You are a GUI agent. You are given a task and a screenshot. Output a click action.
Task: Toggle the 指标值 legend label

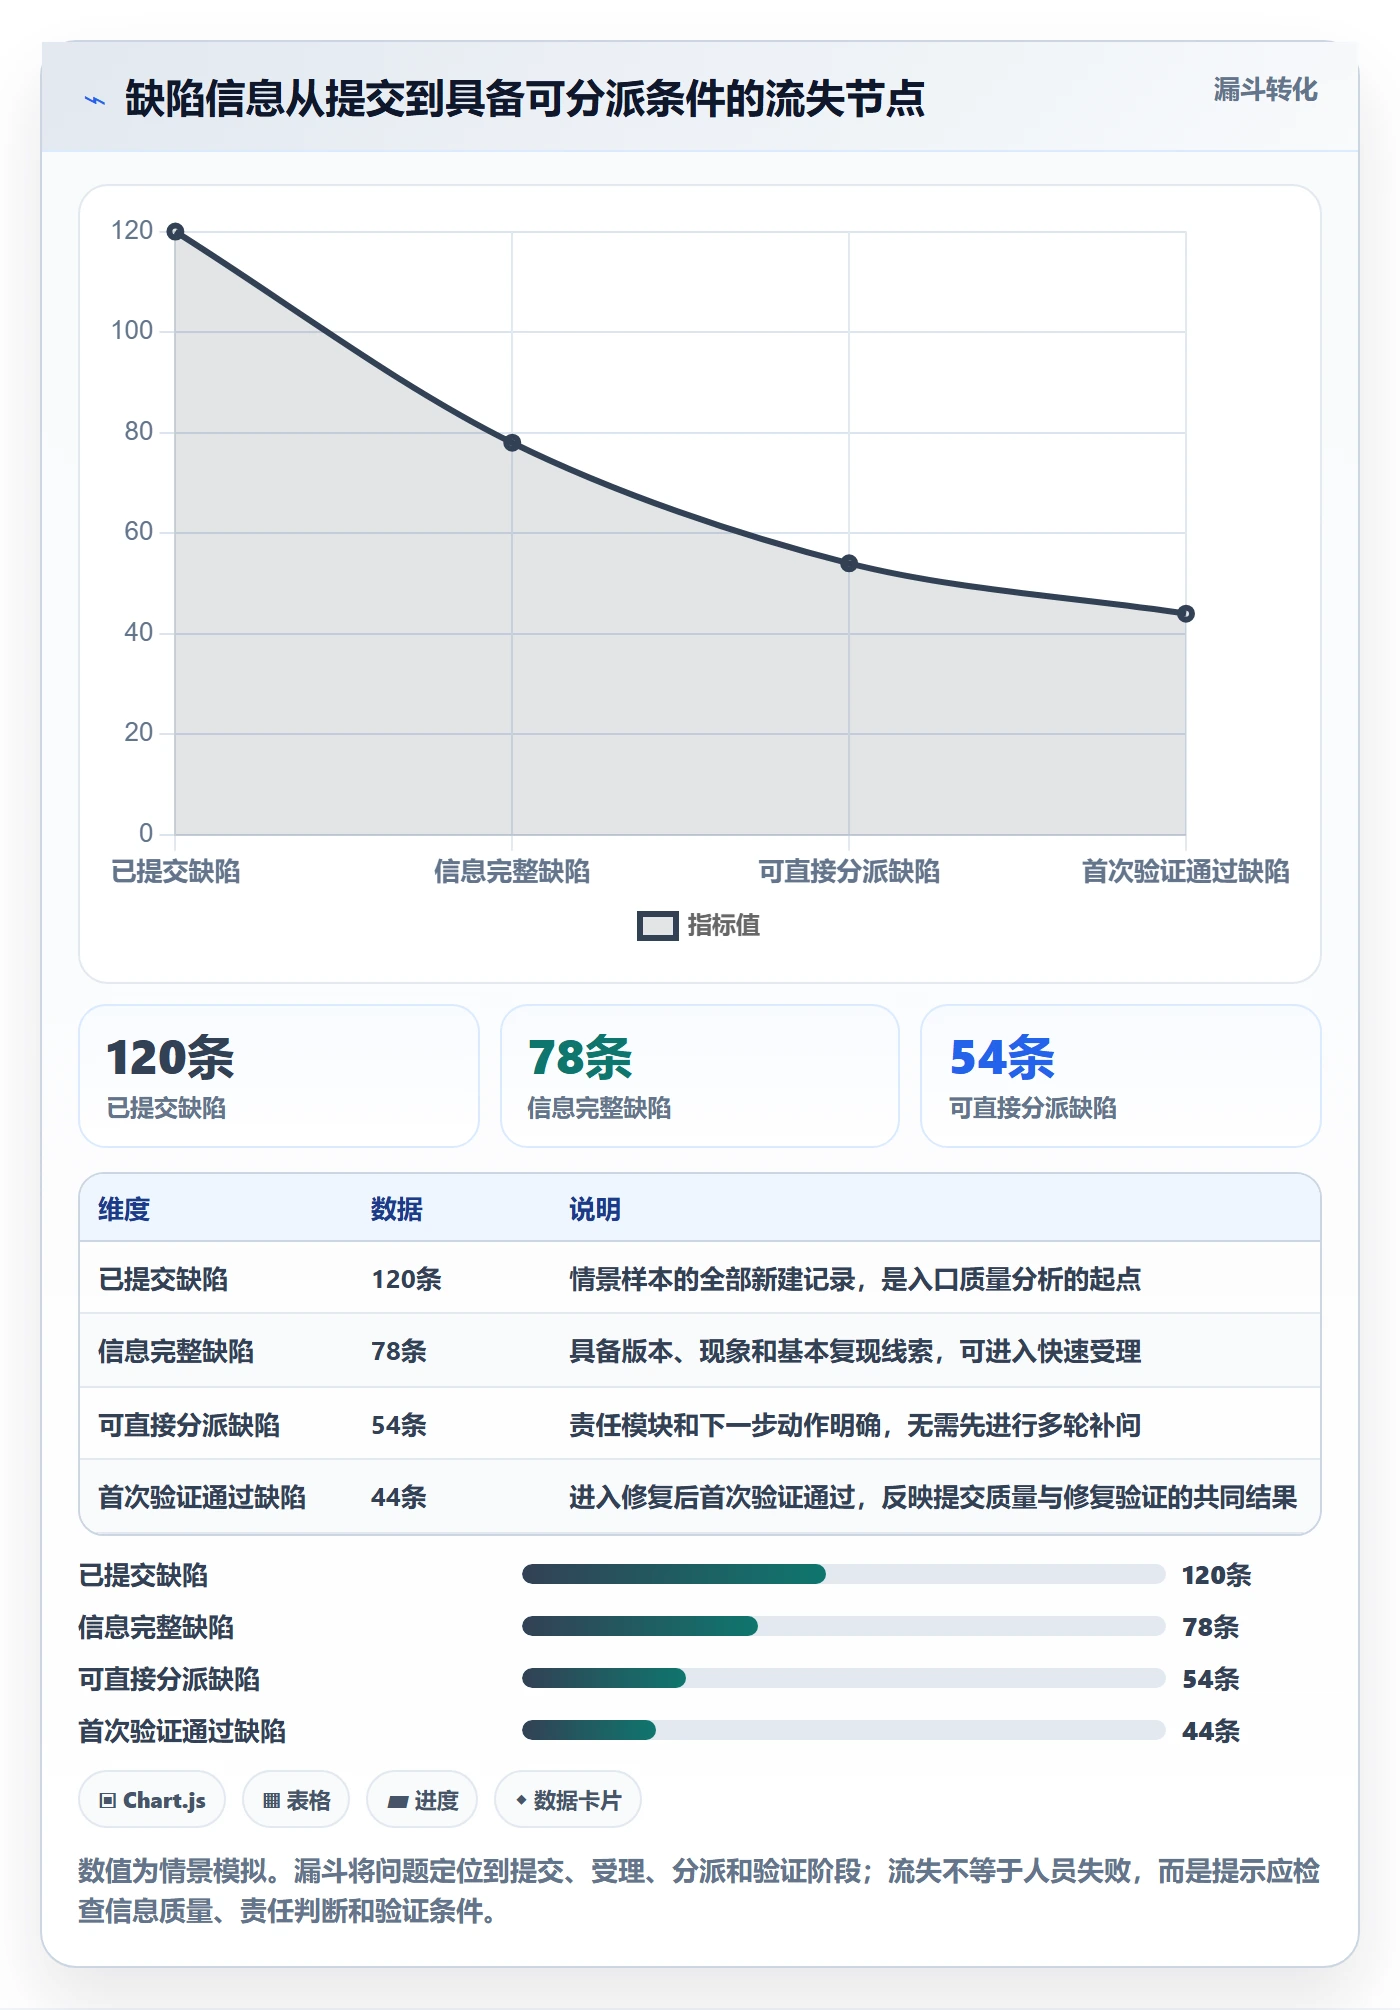pyautogui.click(x=724, y=926)
